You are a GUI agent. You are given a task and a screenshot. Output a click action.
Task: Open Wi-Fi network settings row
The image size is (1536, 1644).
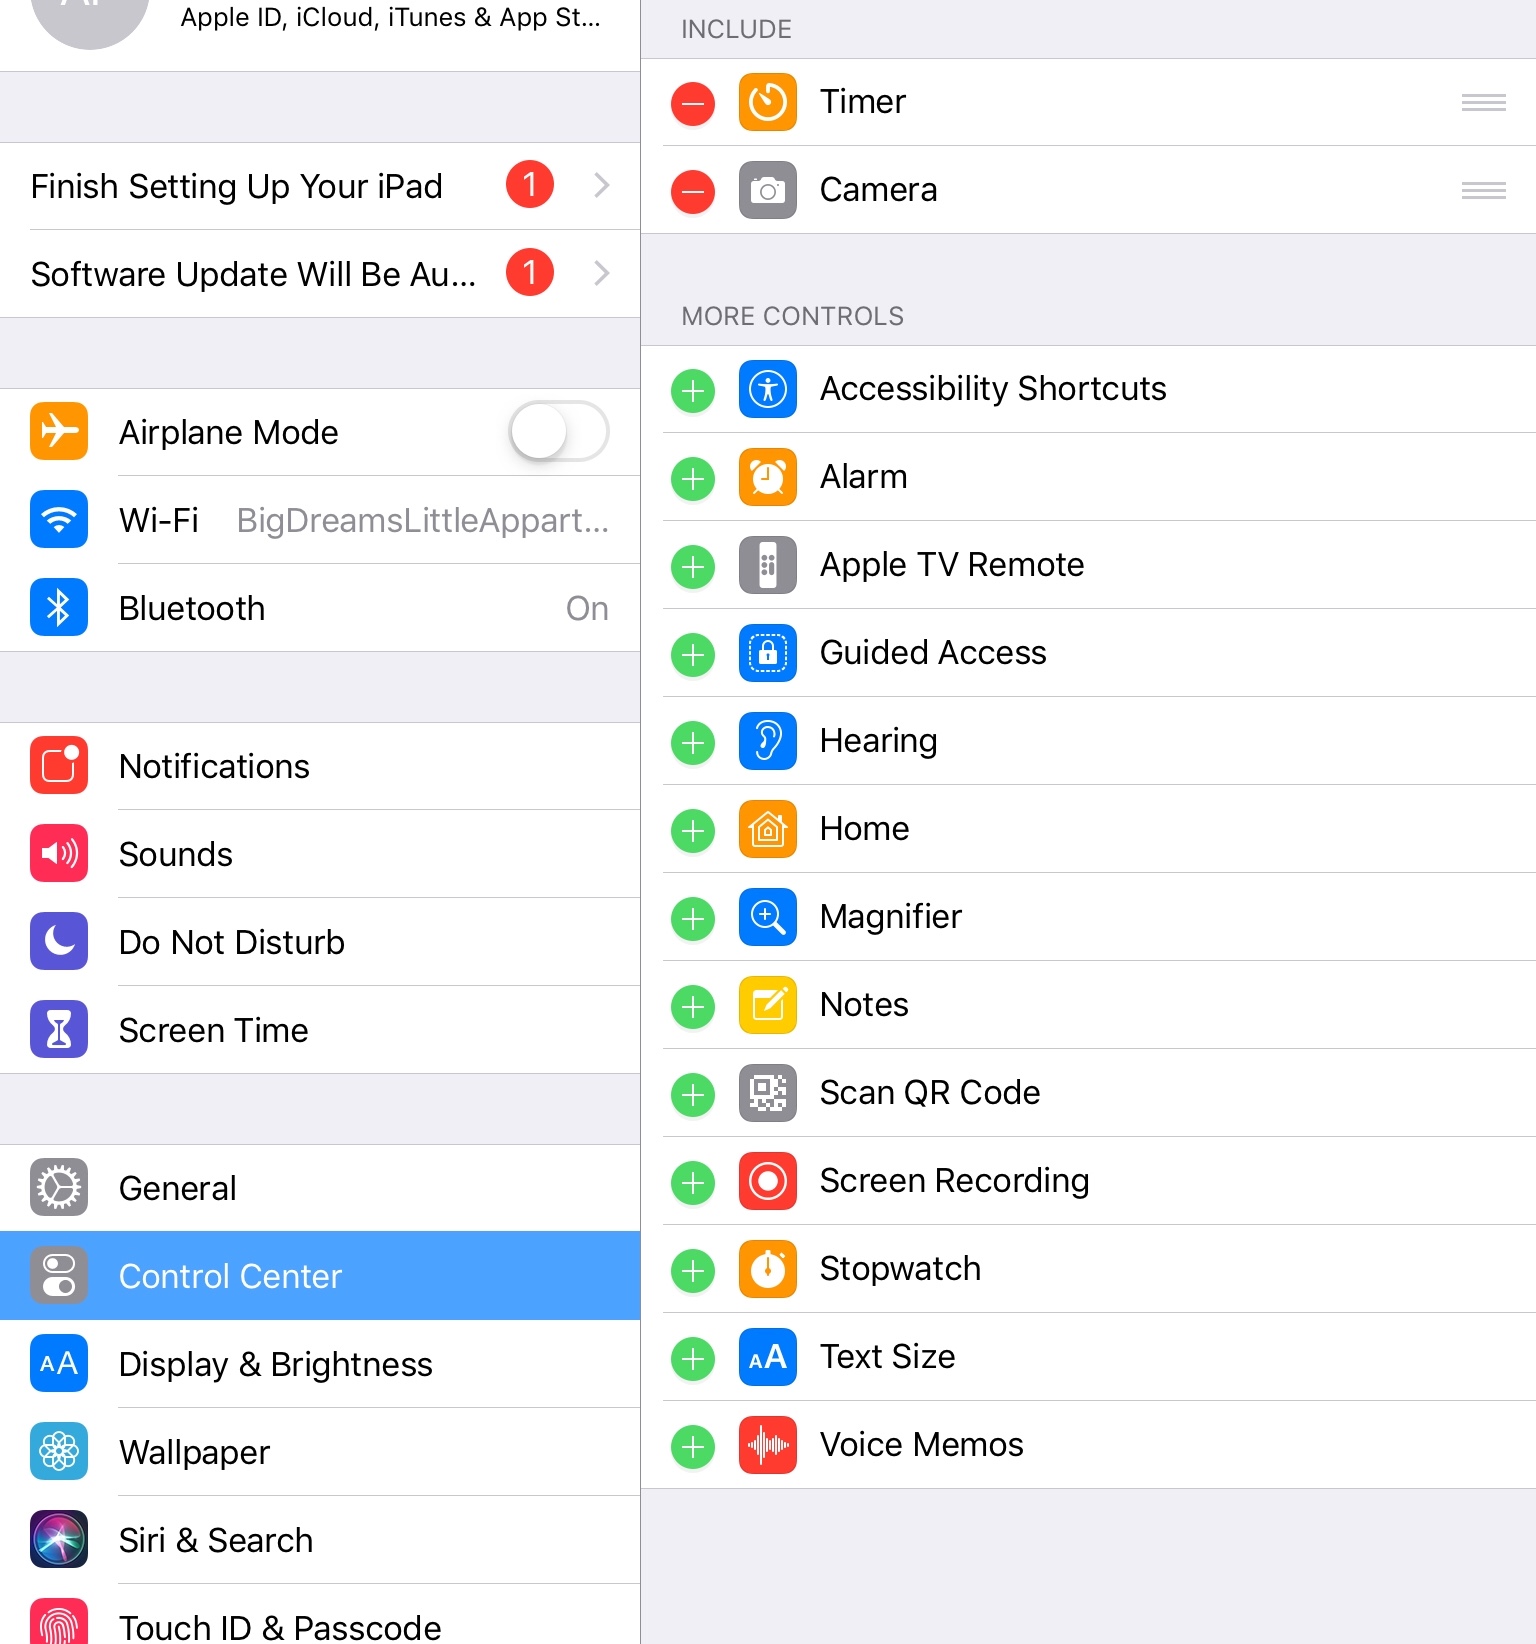click(320, 520)
